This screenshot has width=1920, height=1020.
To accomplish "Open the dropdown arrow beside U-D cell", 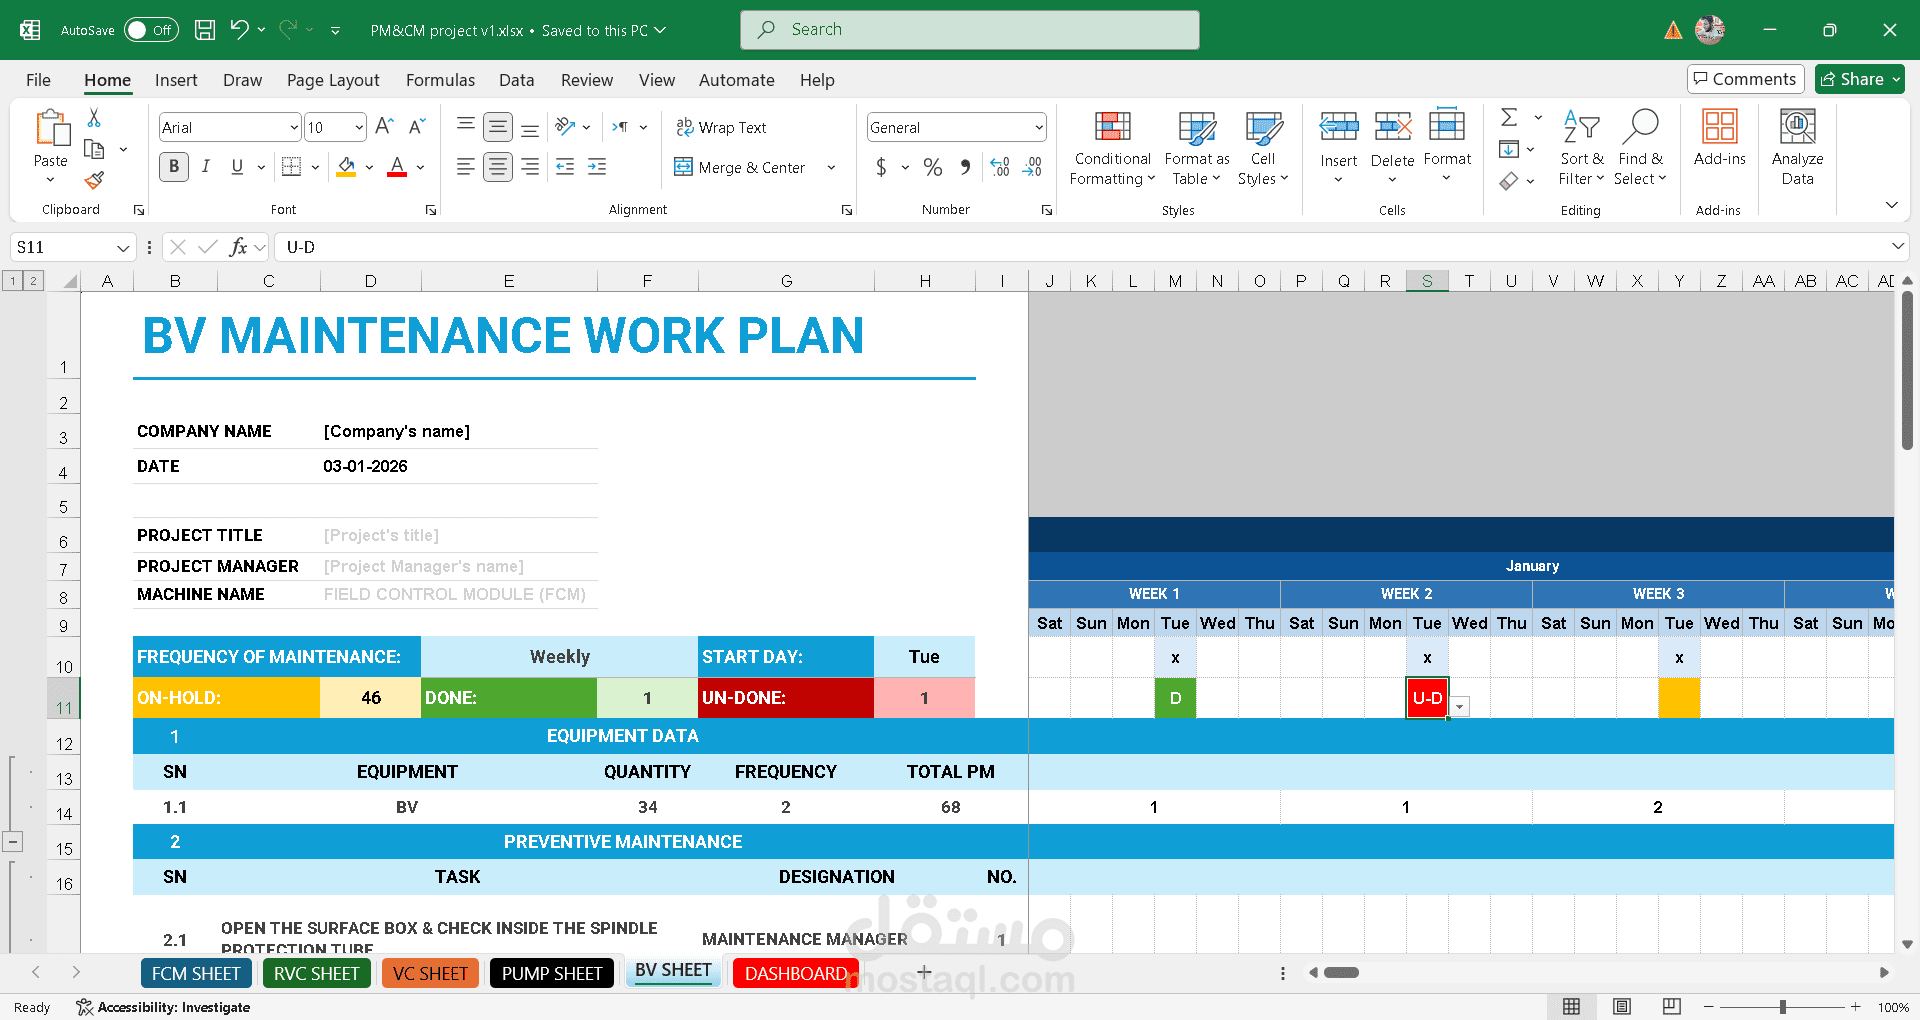I will 1461,707.
